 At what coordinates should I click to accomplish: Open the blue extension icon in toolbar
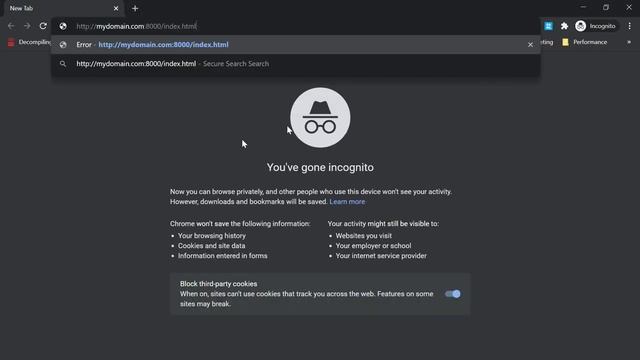tap(549, 26)
